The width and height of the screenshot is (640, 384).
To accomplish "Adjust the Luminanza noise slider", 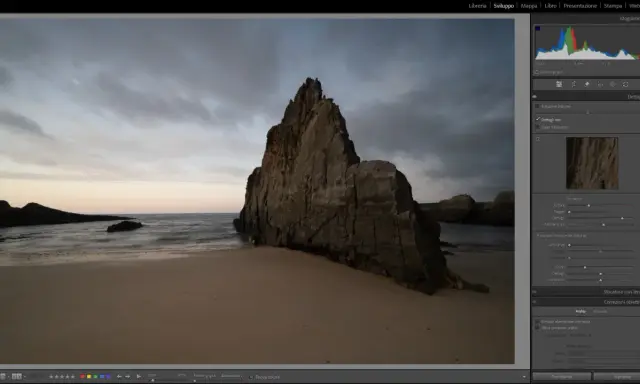I will [x=569, y=245].
